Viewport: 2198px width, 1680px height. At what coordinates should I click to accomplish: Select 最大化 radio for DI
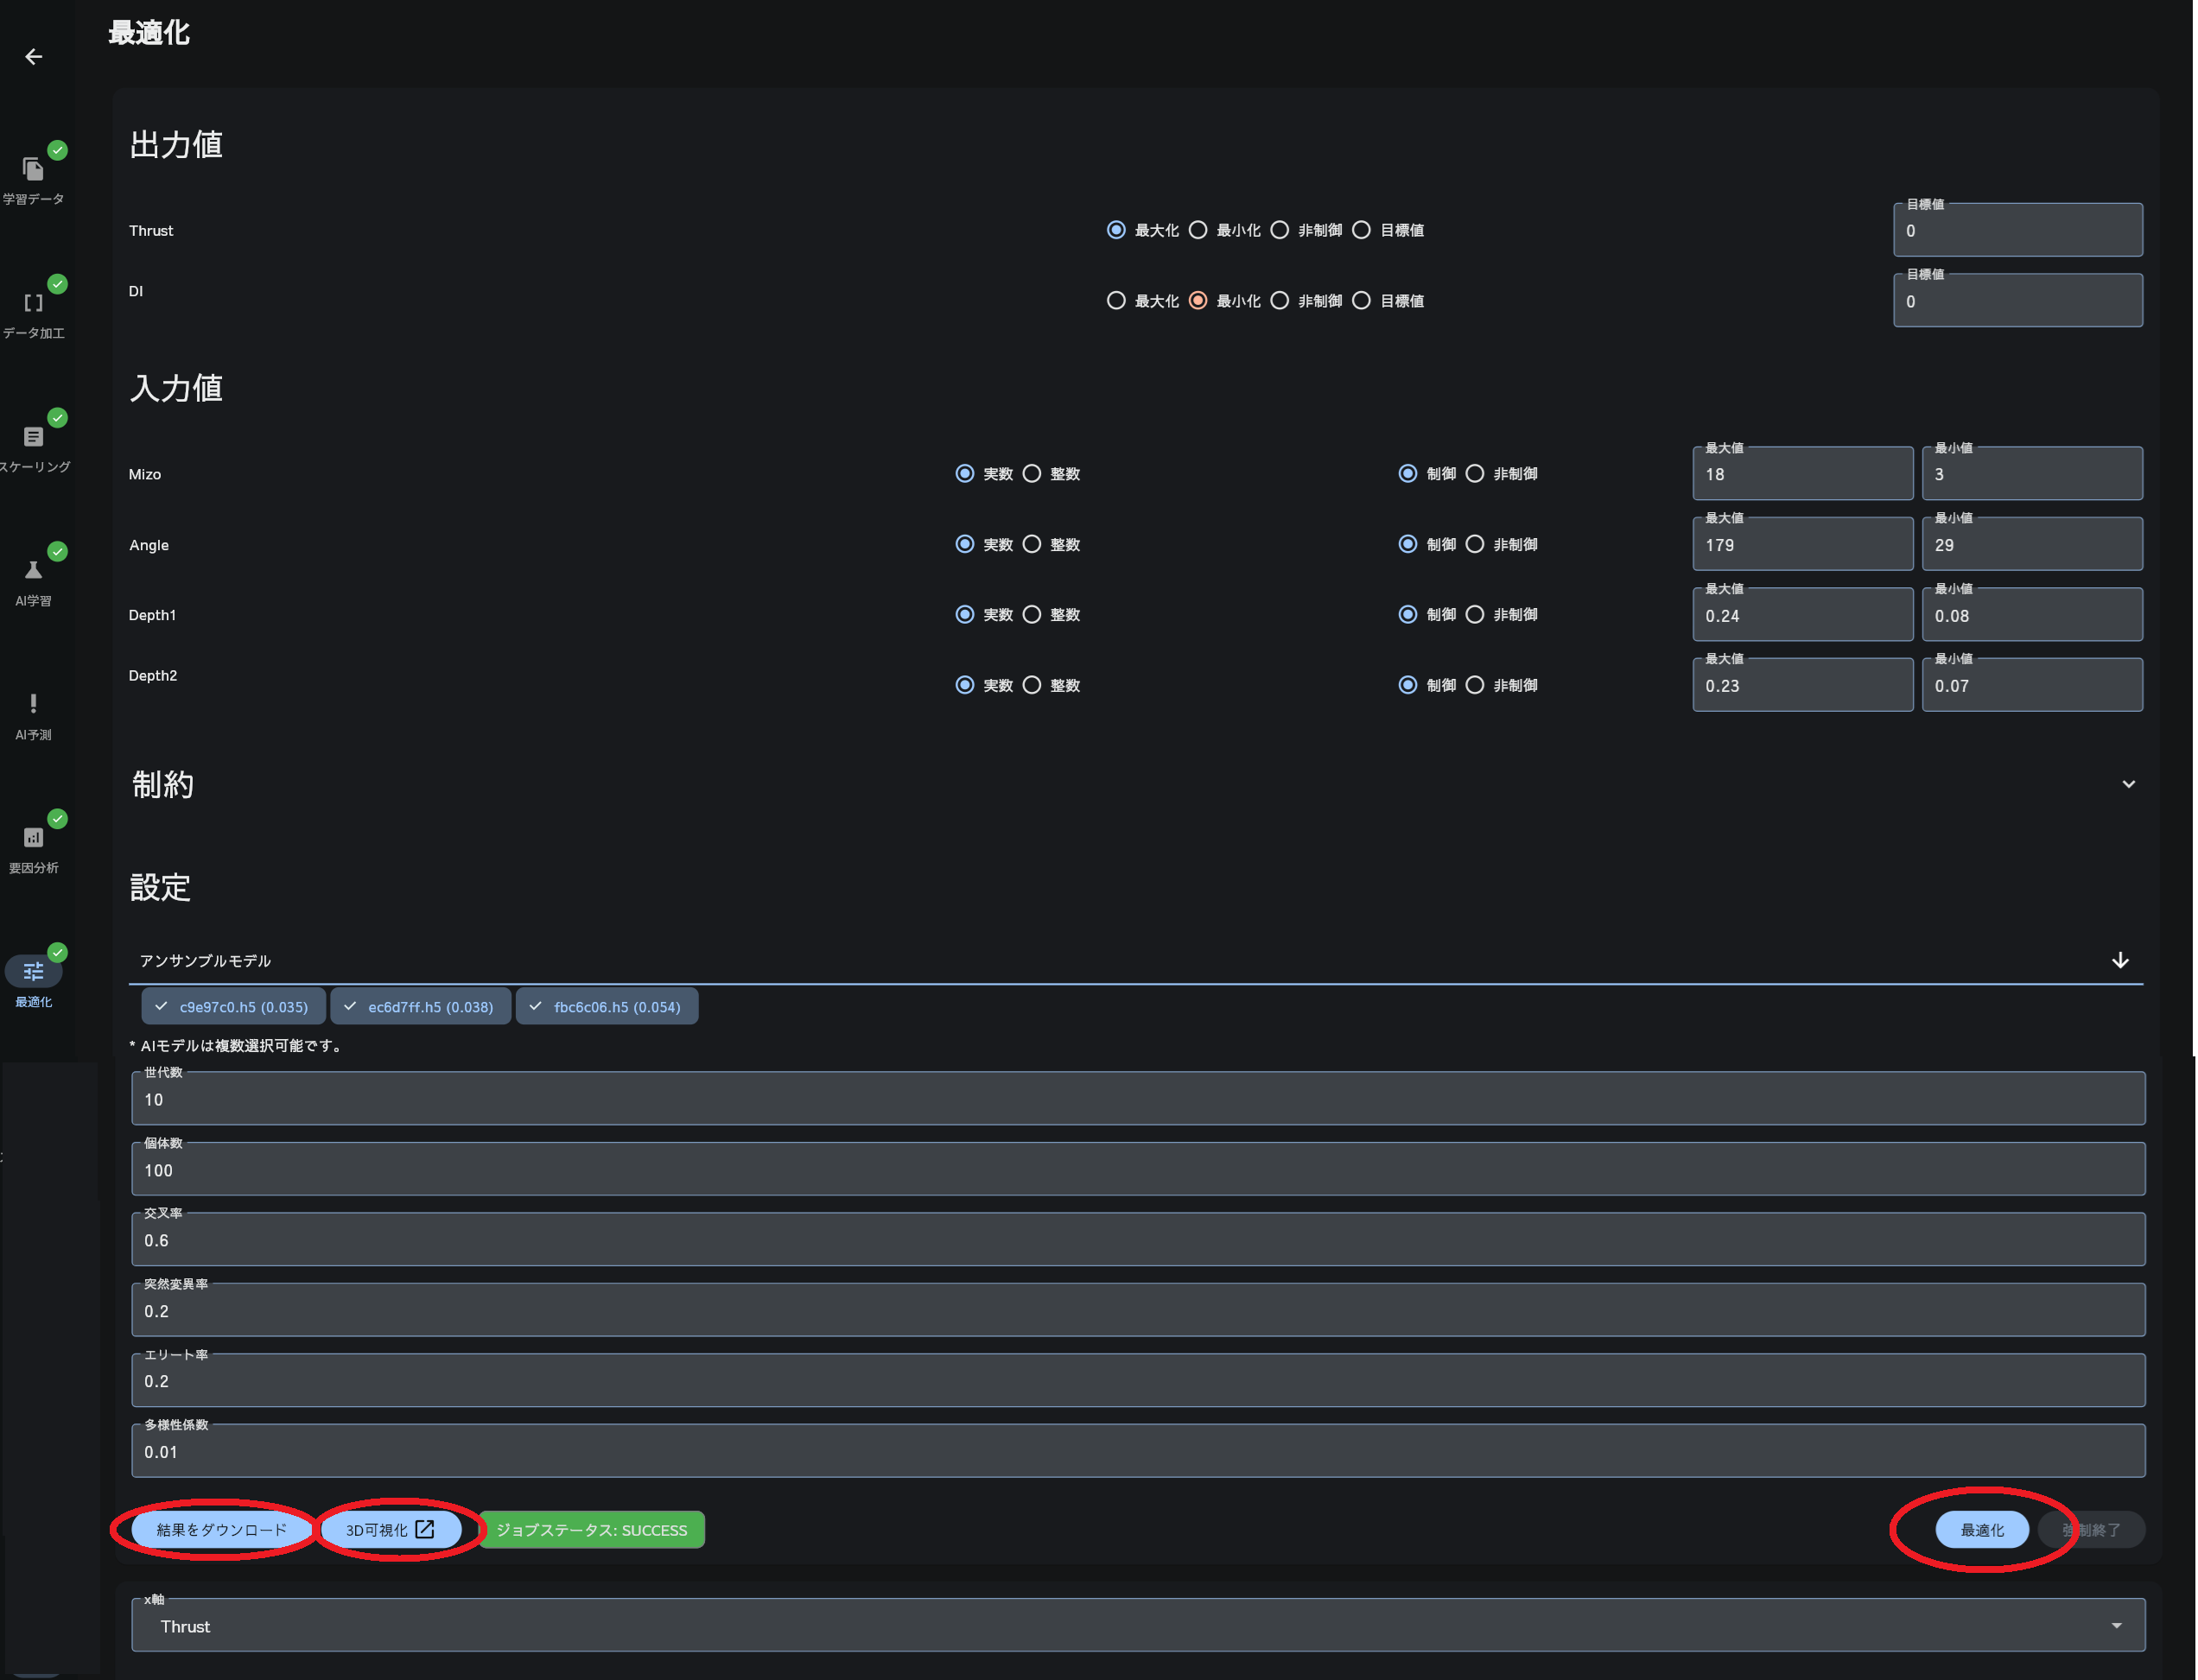(x=1116, y=301)
